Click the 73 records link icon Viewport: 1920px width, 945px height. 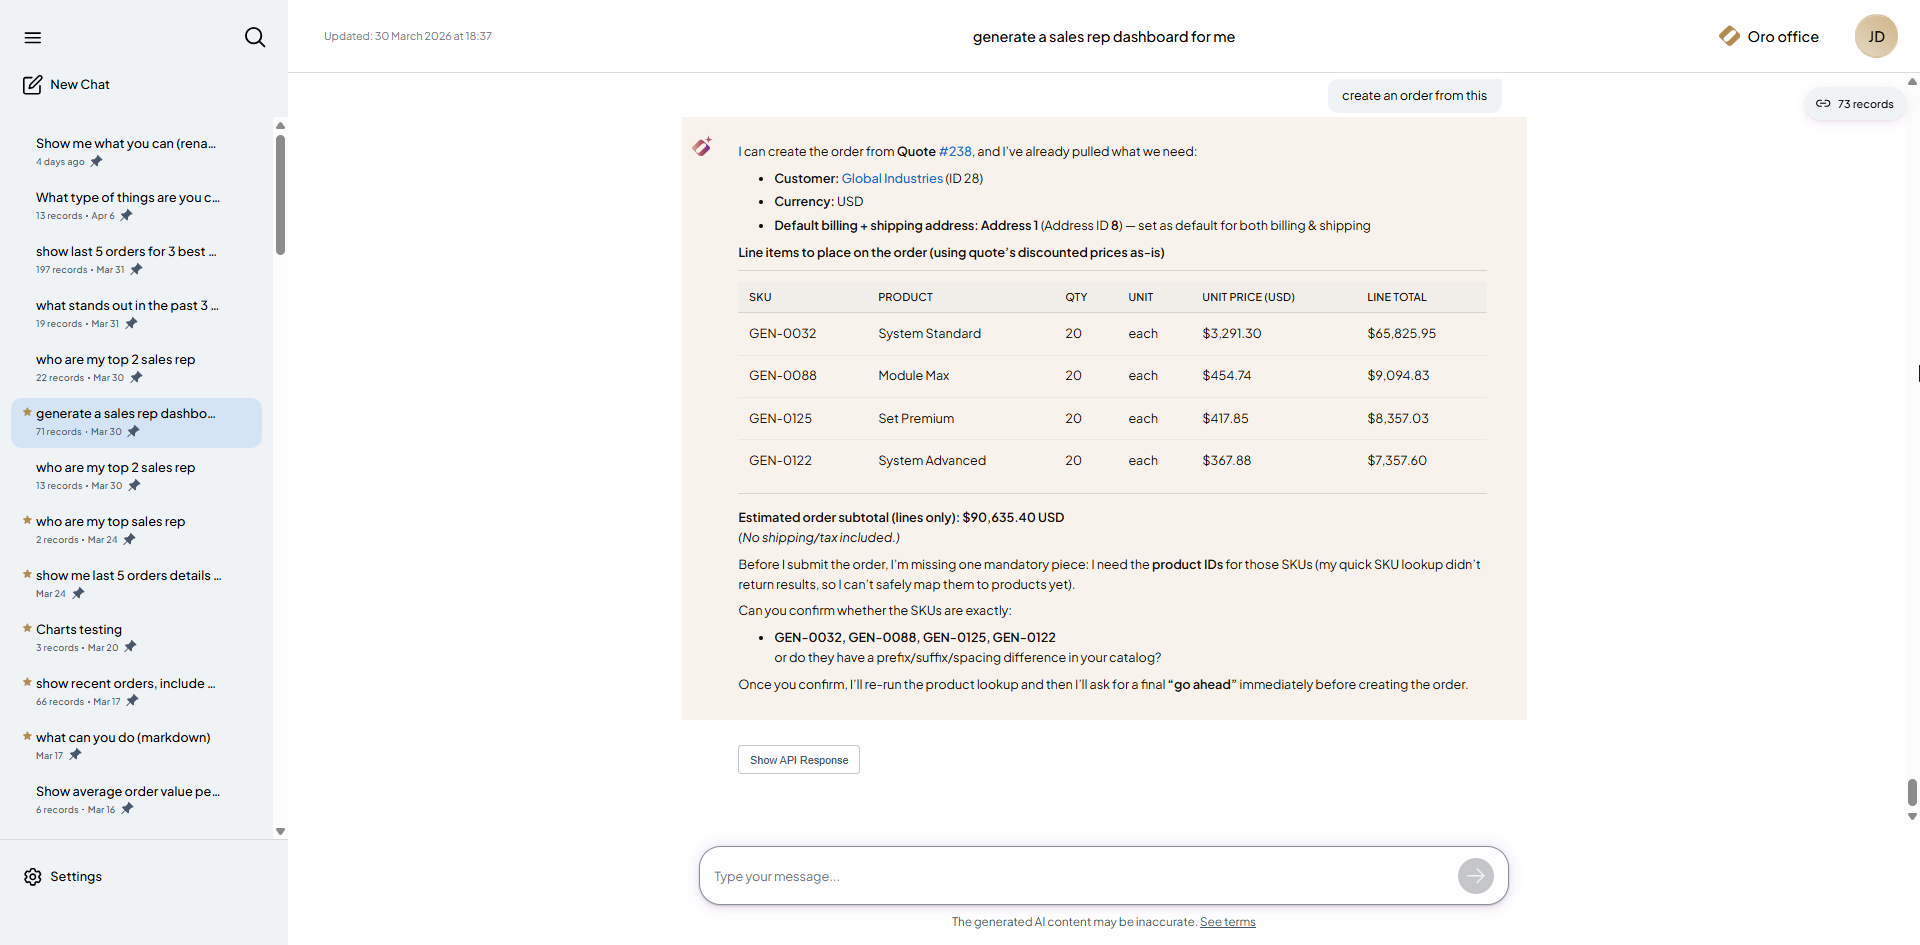point(1823,104)
